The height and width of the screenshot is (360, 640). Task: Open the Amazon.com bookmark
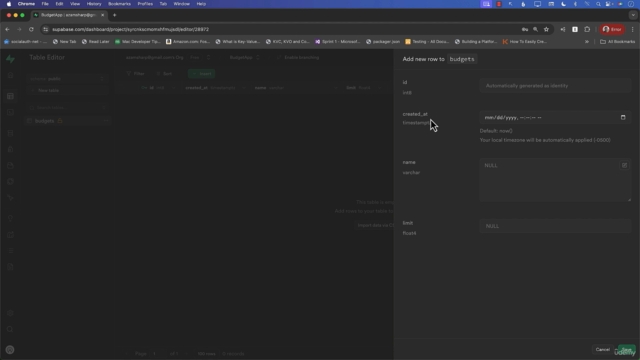pos(188,42)
